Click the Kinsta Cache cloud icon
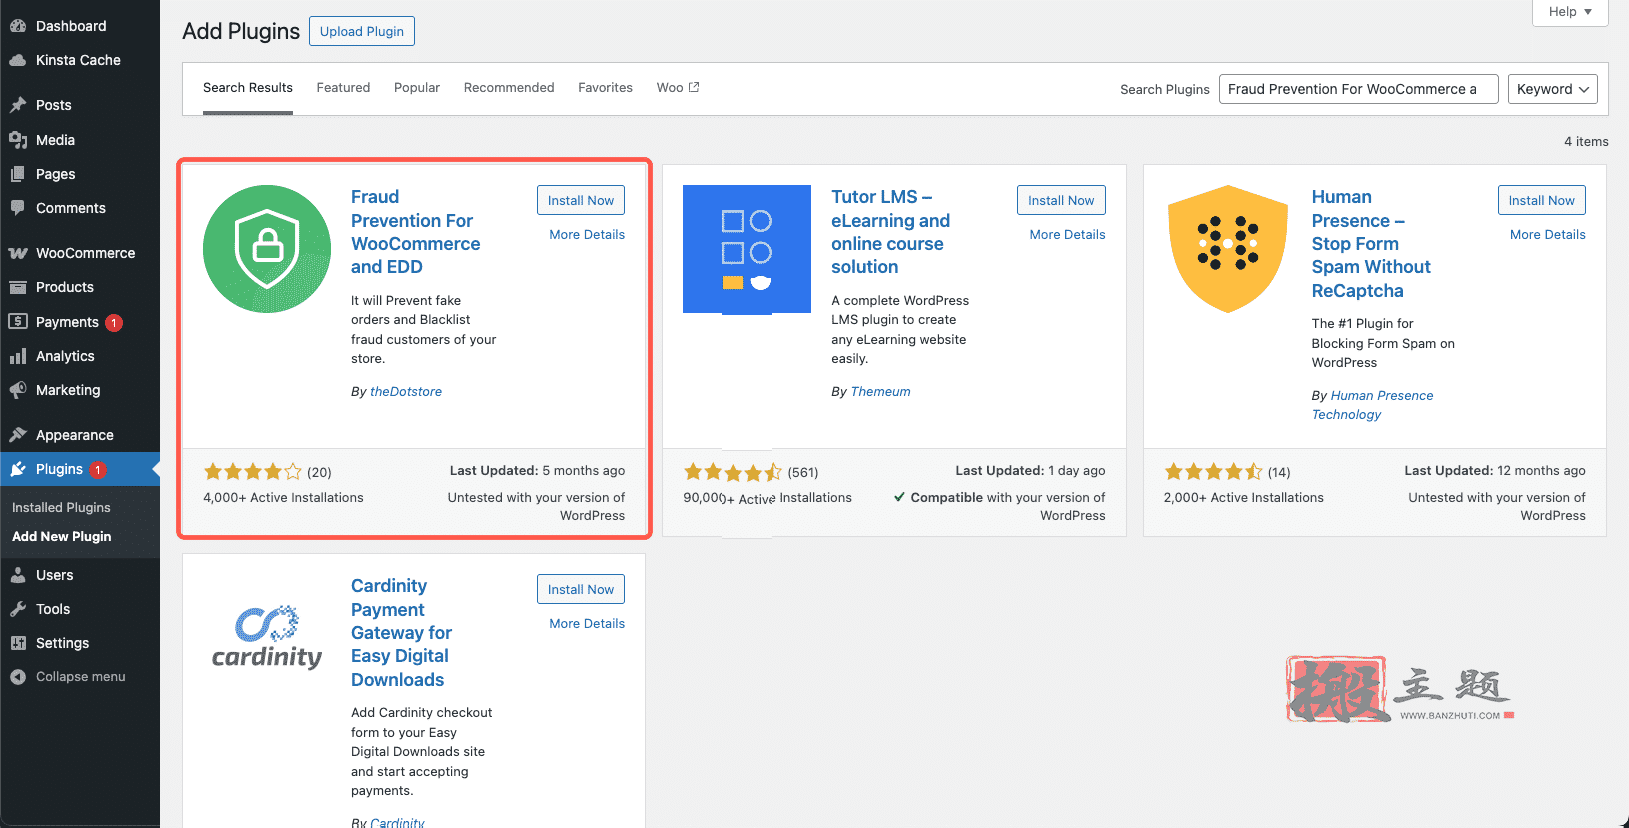The height and width of the screenshot is (828, 1629). 18,60
